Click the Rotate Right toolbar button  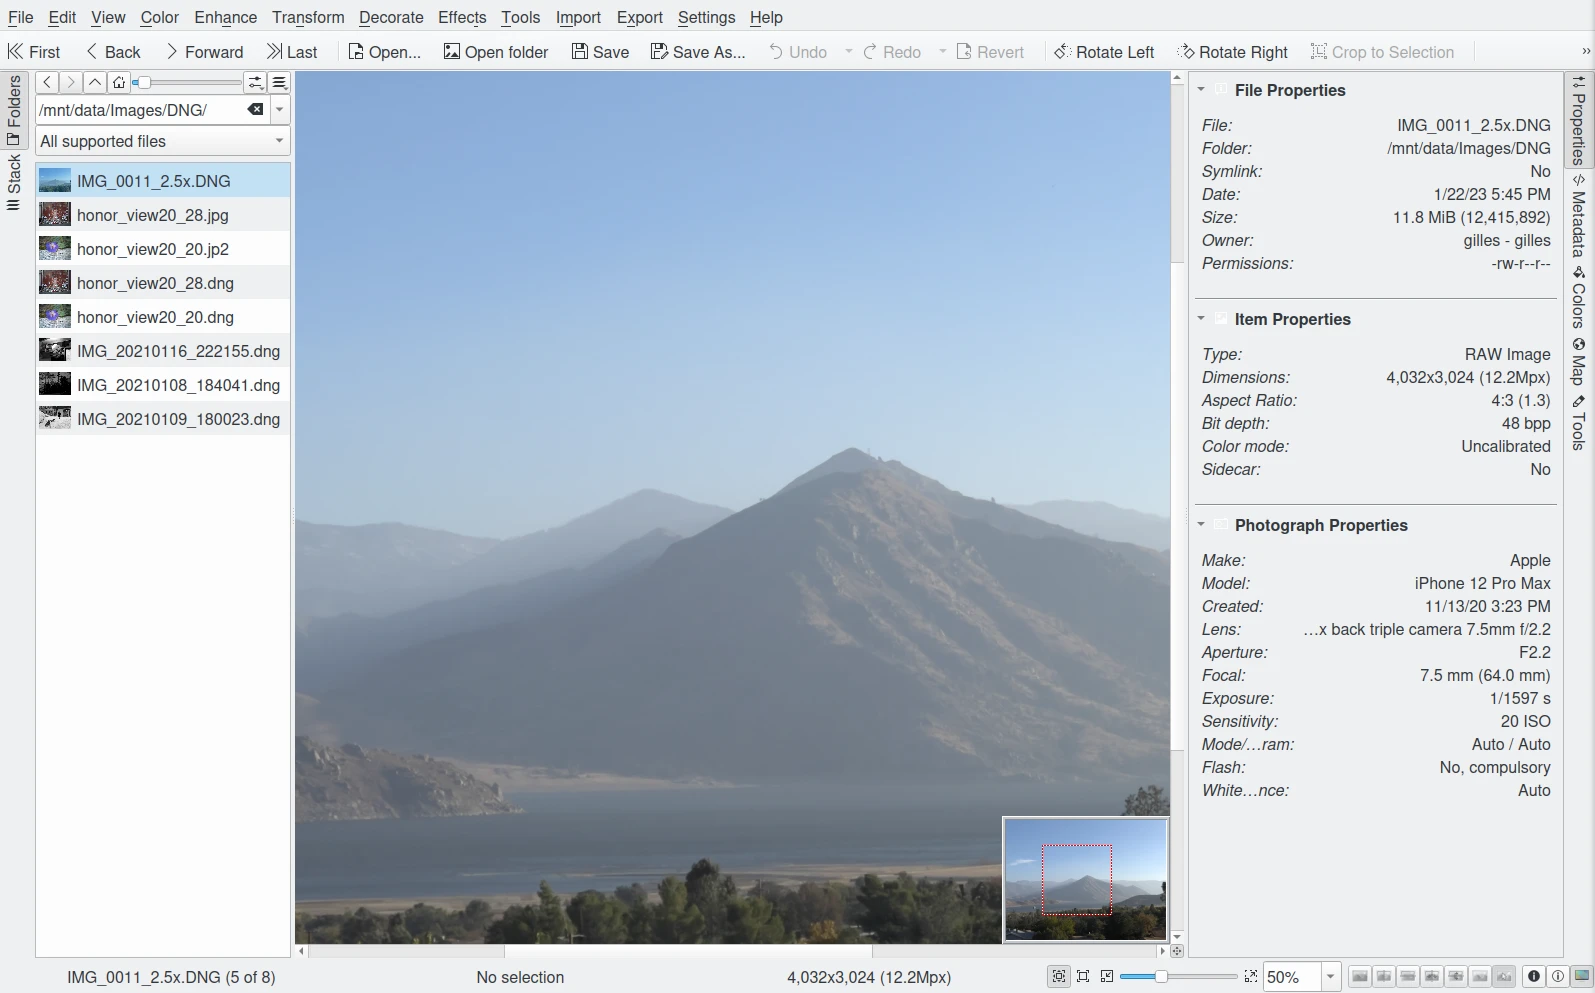(x=1232, y=52)
